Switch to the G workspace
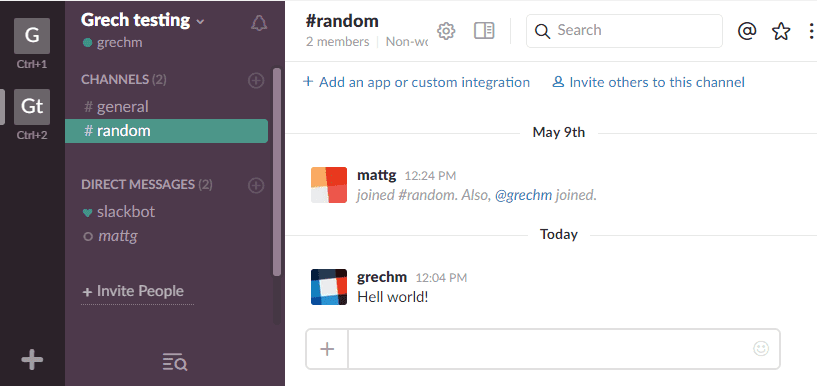The width and height of the screenshot is (817, 386). click(x=32, y=36)
